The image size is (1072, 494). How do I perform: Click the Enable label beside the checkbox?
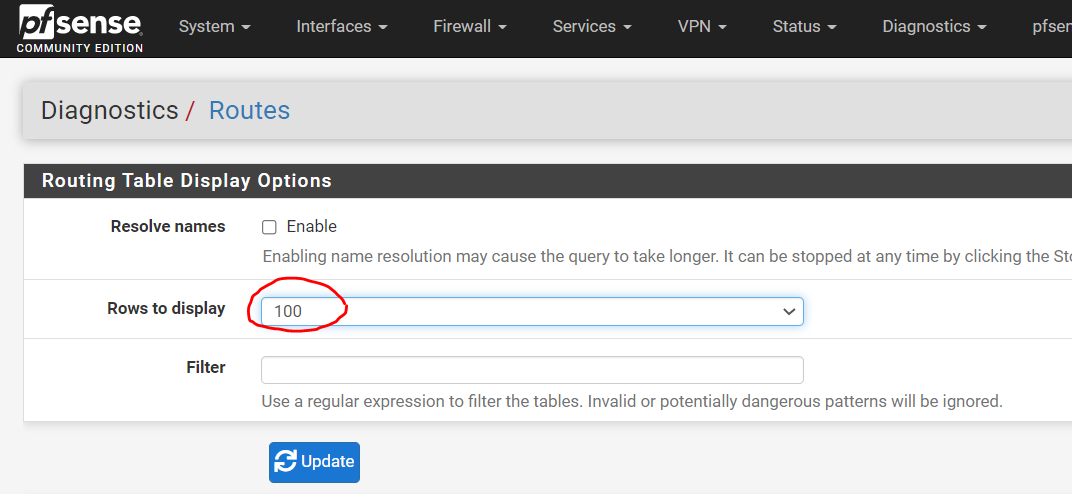pyautogui.click(x=312, y=226)
